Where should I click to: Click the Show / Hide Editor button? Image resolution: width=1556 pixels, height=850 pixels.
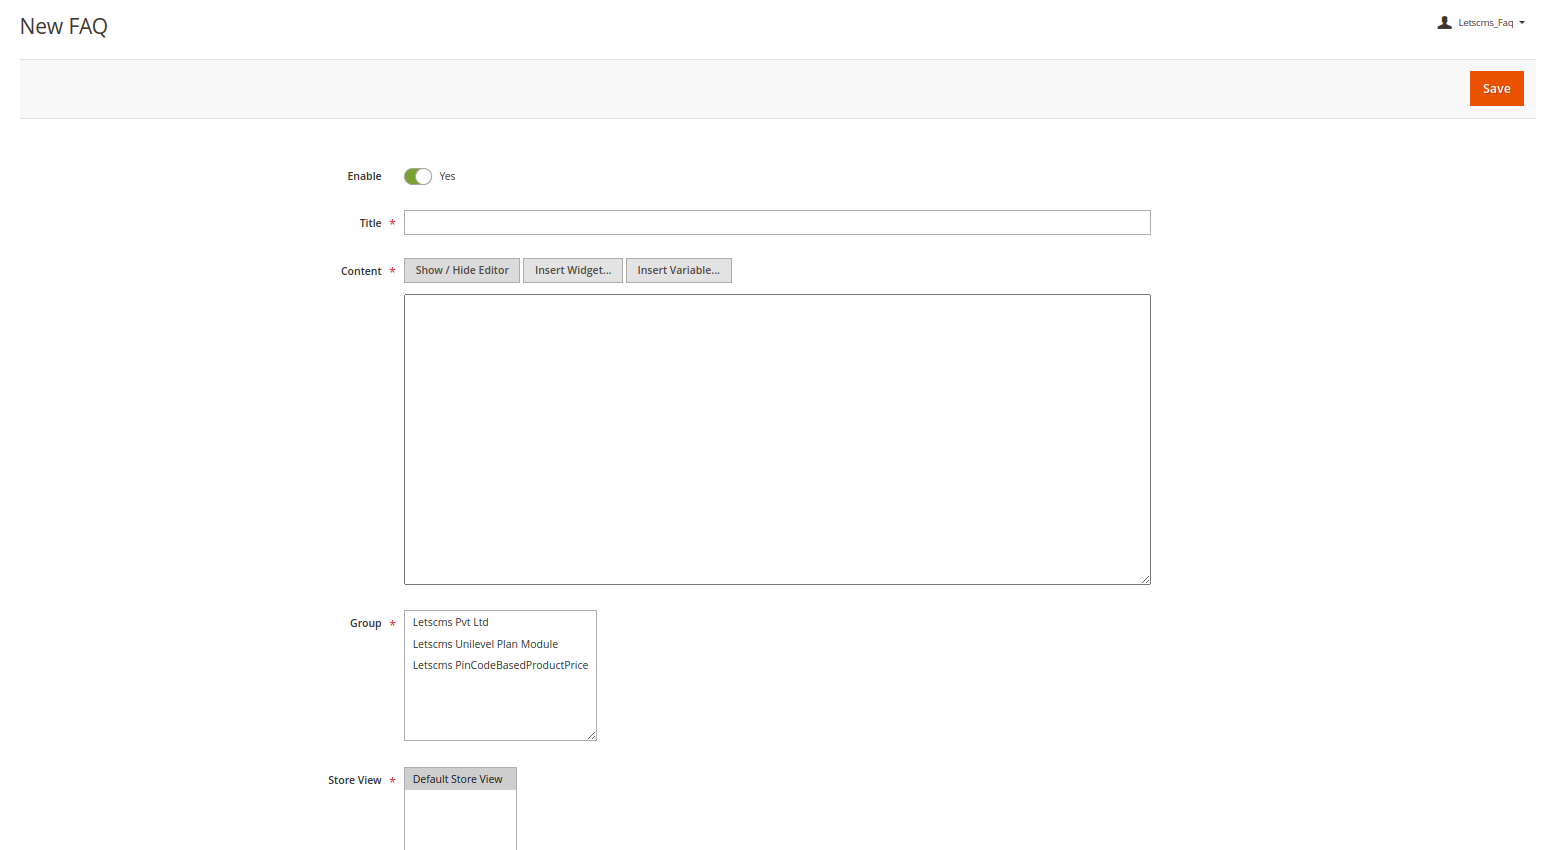click(x=461, y=270)
